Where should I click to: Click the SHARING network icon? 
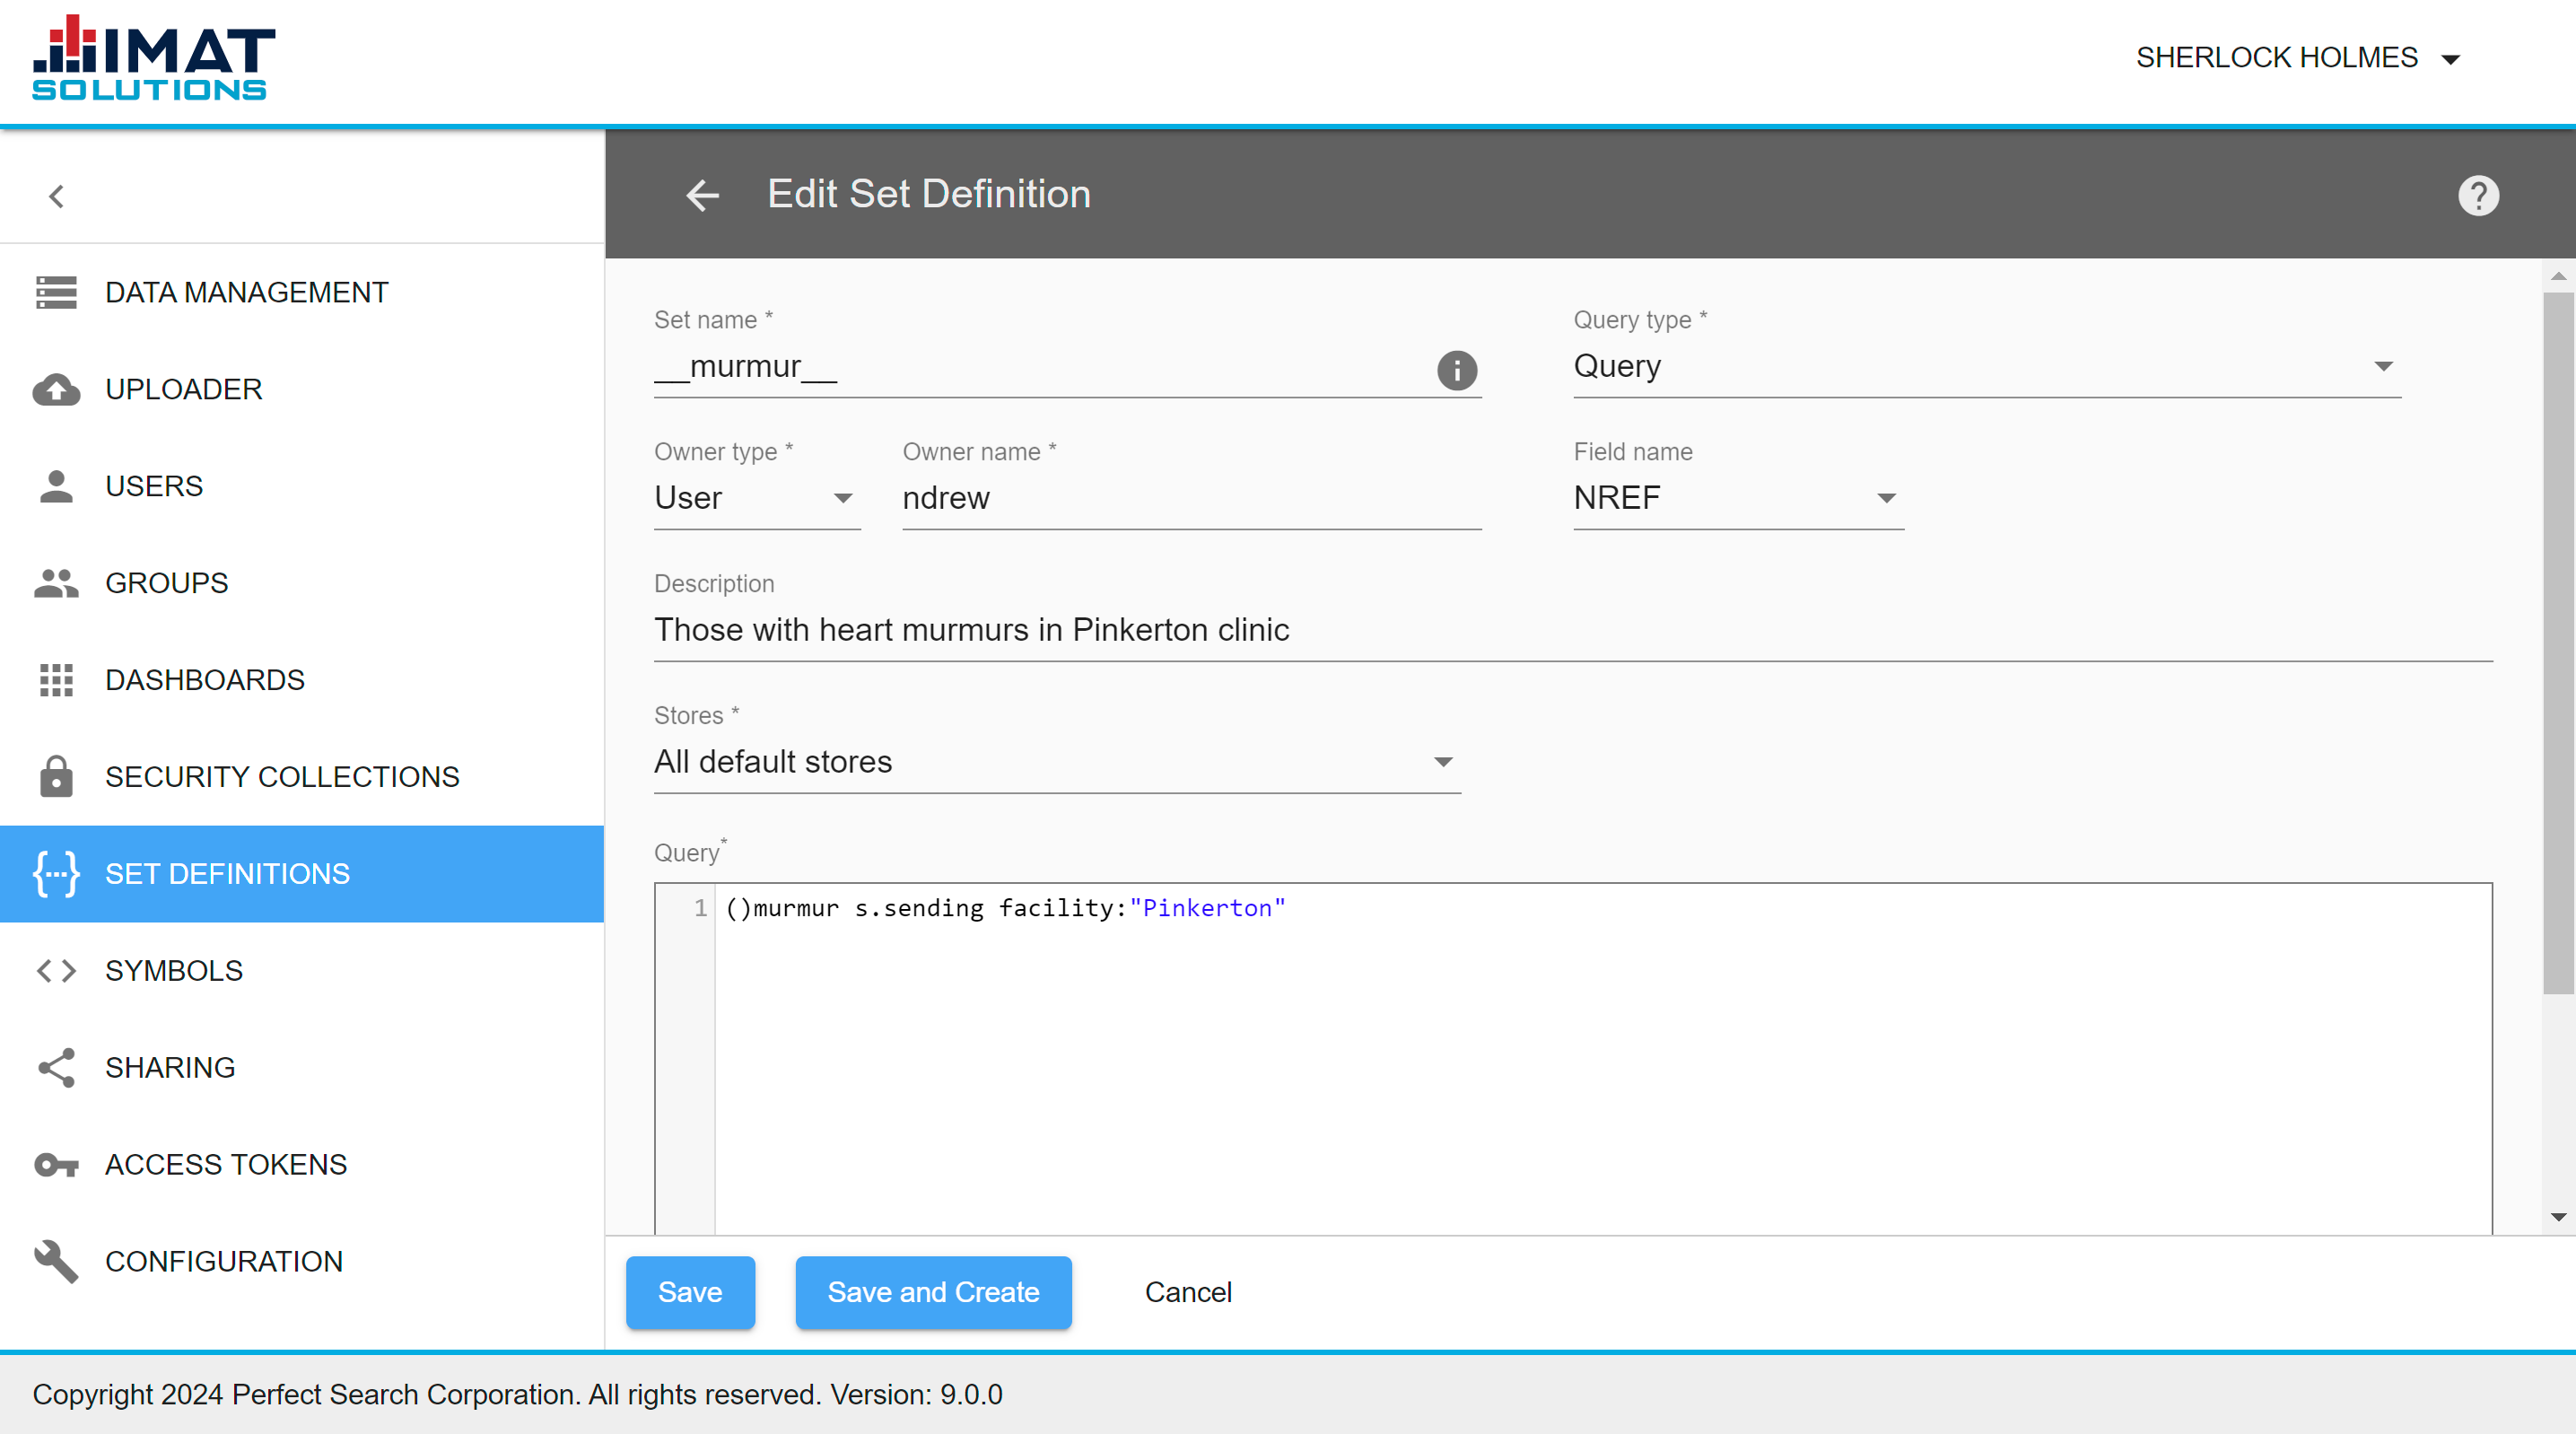tap(55, 1067)
